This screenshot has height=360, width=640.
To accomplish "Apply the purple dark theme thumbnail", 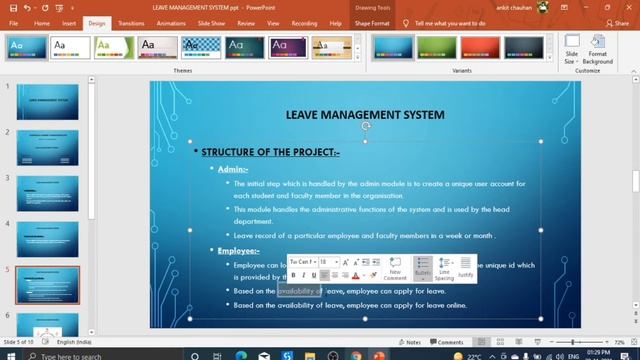I will click(x=288, y=48).
